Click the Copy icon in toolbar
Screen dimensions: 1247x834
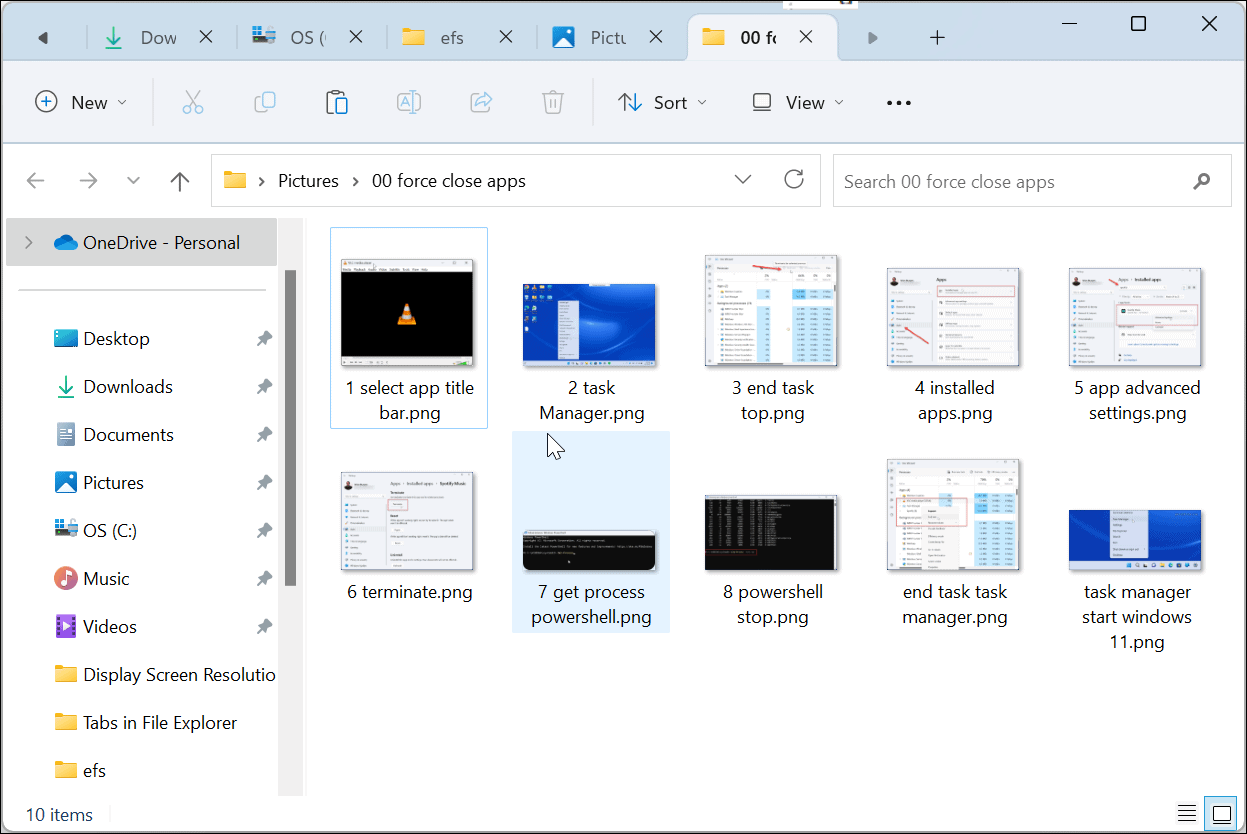(x=265, y=102)
